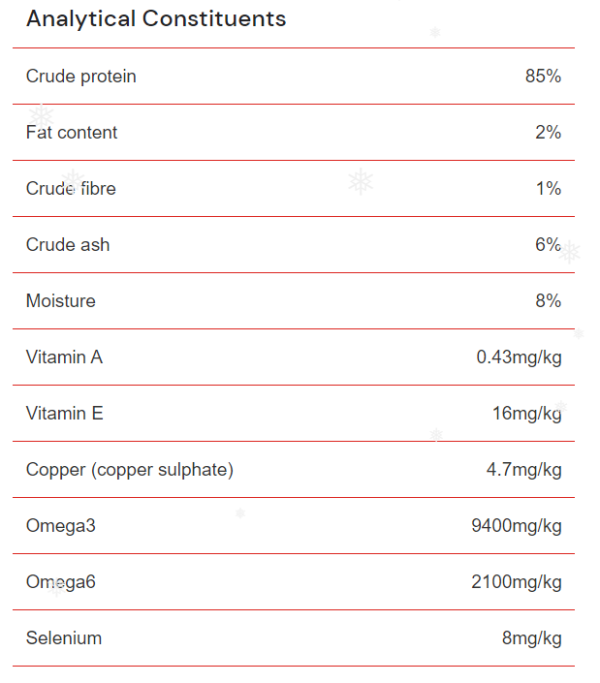
Task: Click the 8mg/kg Selenium value
Action: click(532, 639)
